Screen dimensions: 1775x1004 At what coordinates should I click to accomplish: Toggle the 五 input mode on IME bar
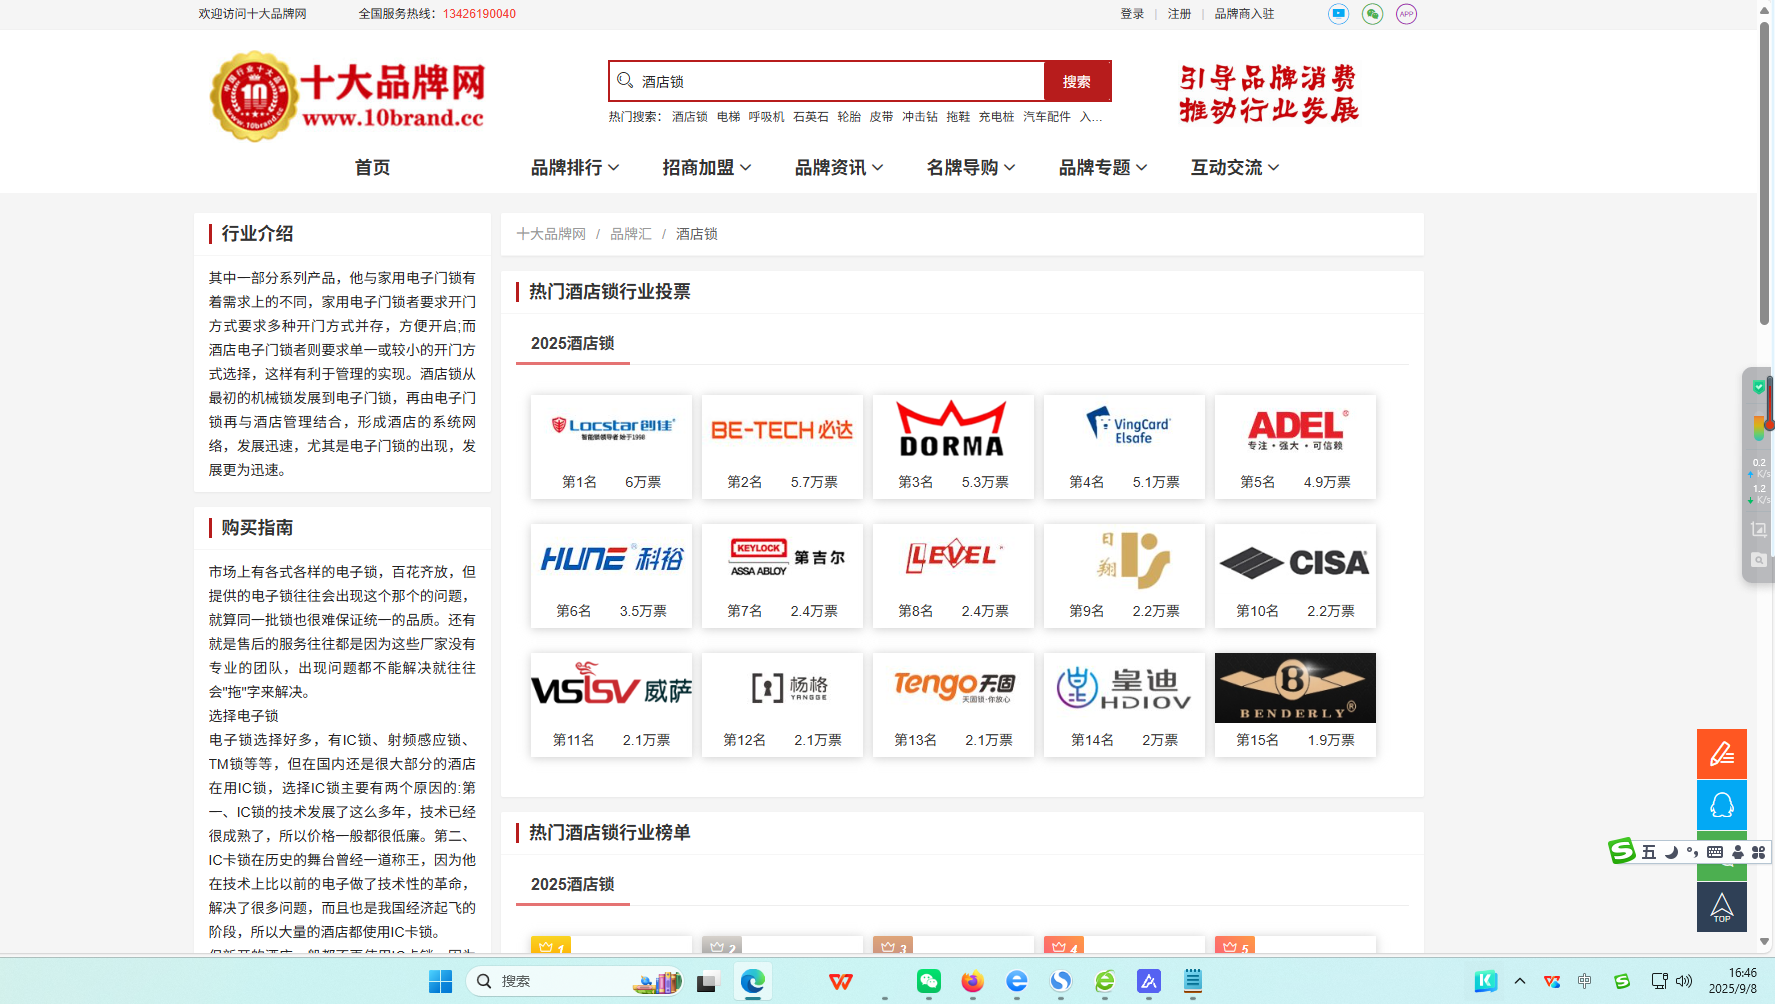coord(1649,852)
